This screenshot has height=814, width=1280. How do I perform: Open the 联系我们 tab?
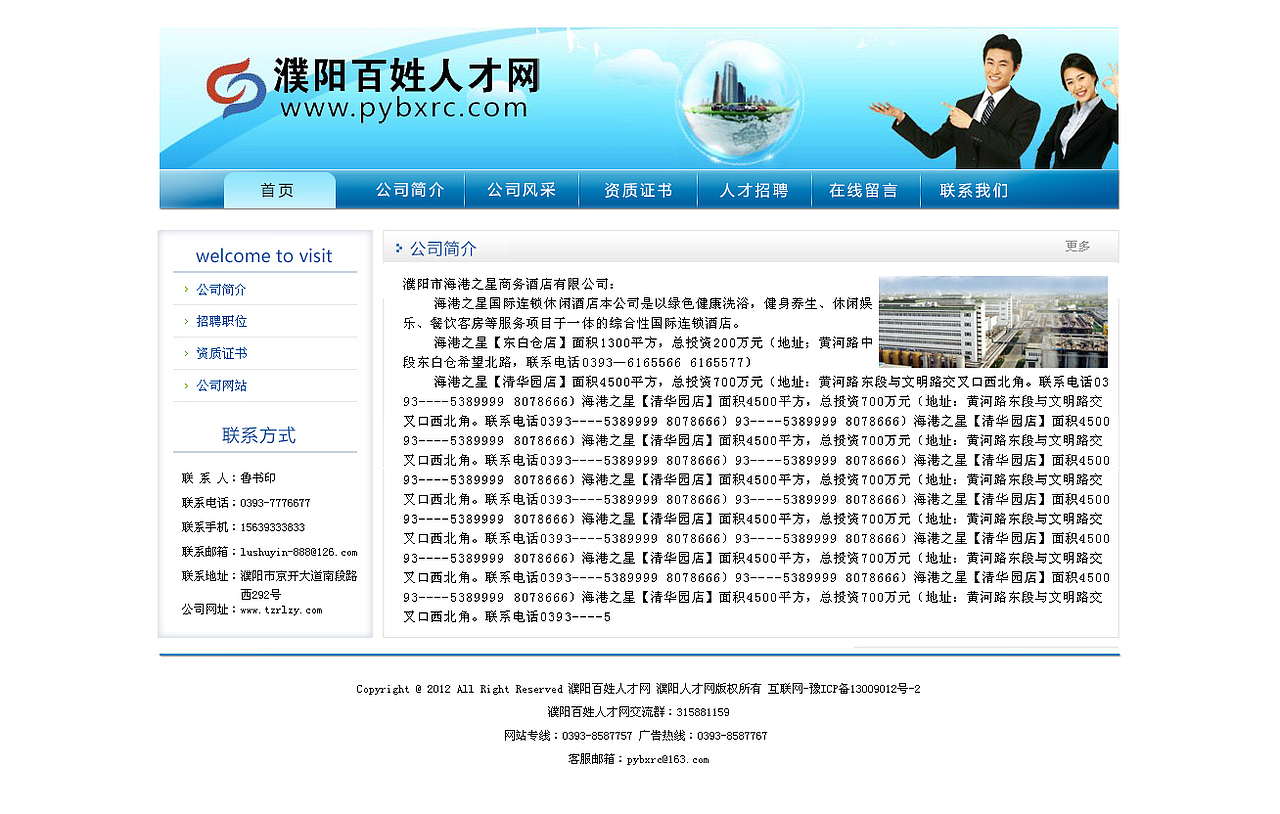[973, 189]
